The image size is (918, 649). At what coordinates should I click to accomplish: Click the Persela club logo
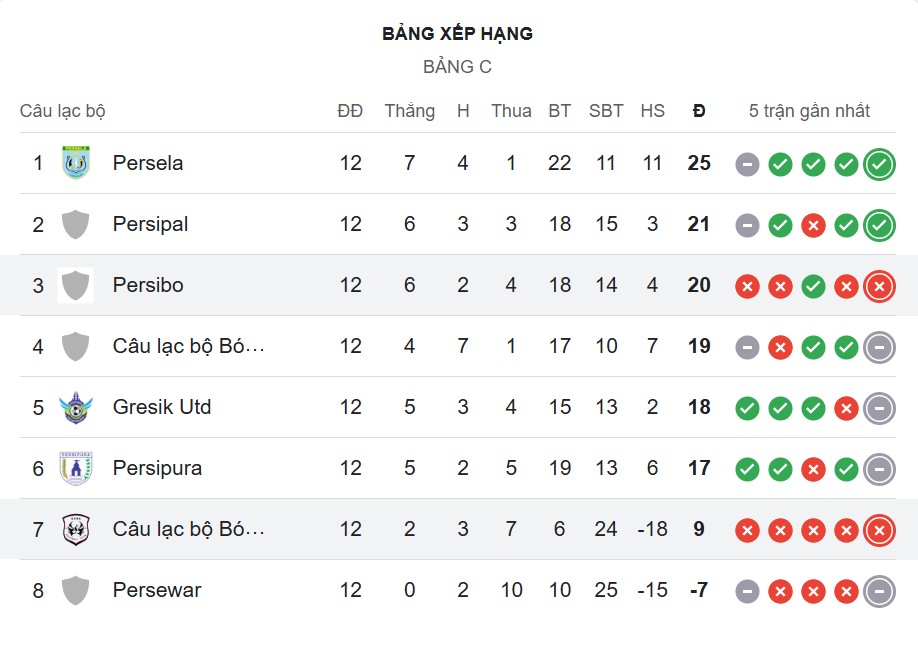tap(76, 163)
